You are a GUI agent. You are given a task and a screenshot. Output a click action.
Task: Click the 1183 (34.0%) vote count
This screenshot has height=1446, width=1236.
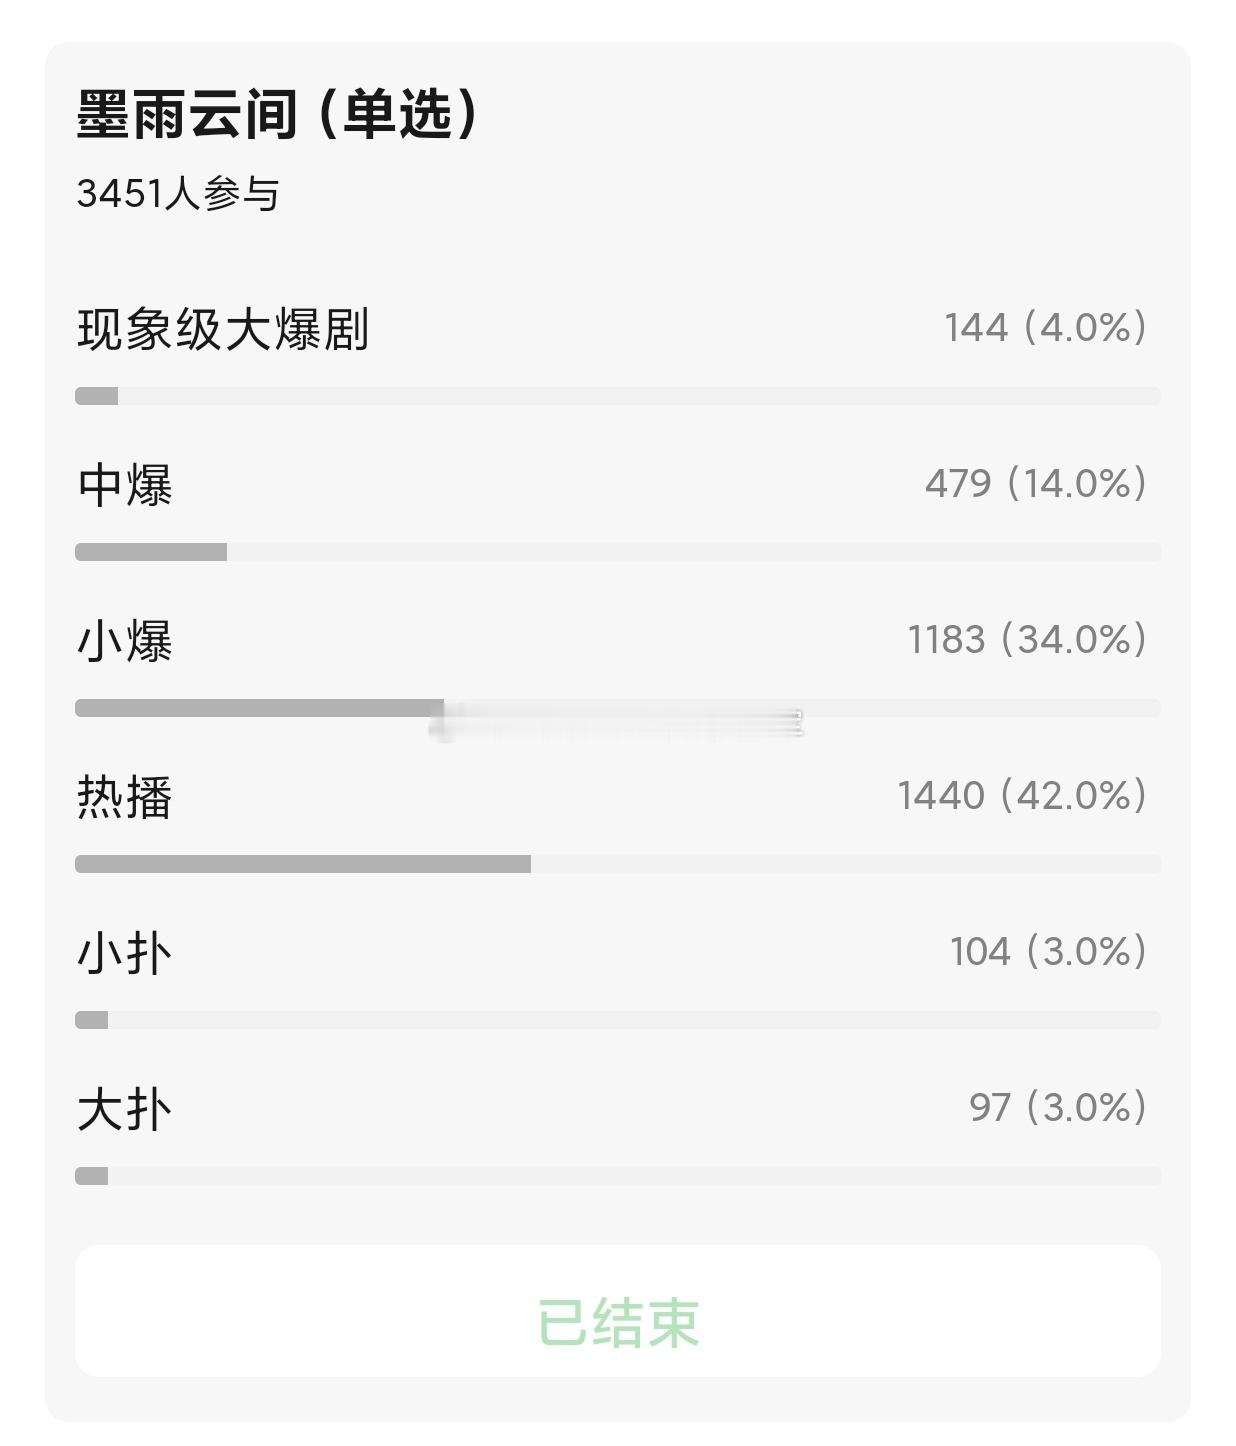[1027, 640]
